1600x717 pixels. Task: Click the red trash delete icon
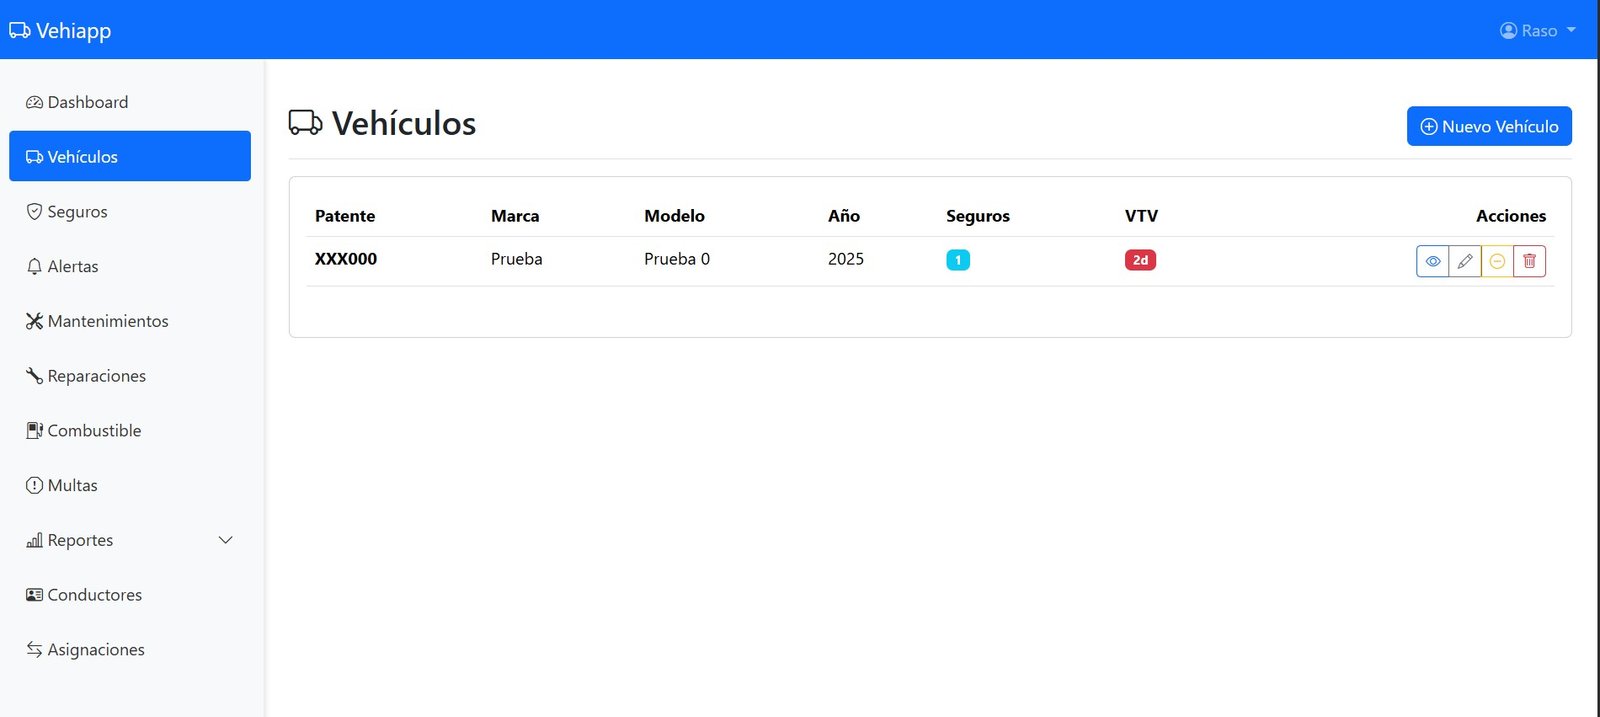1529,261
